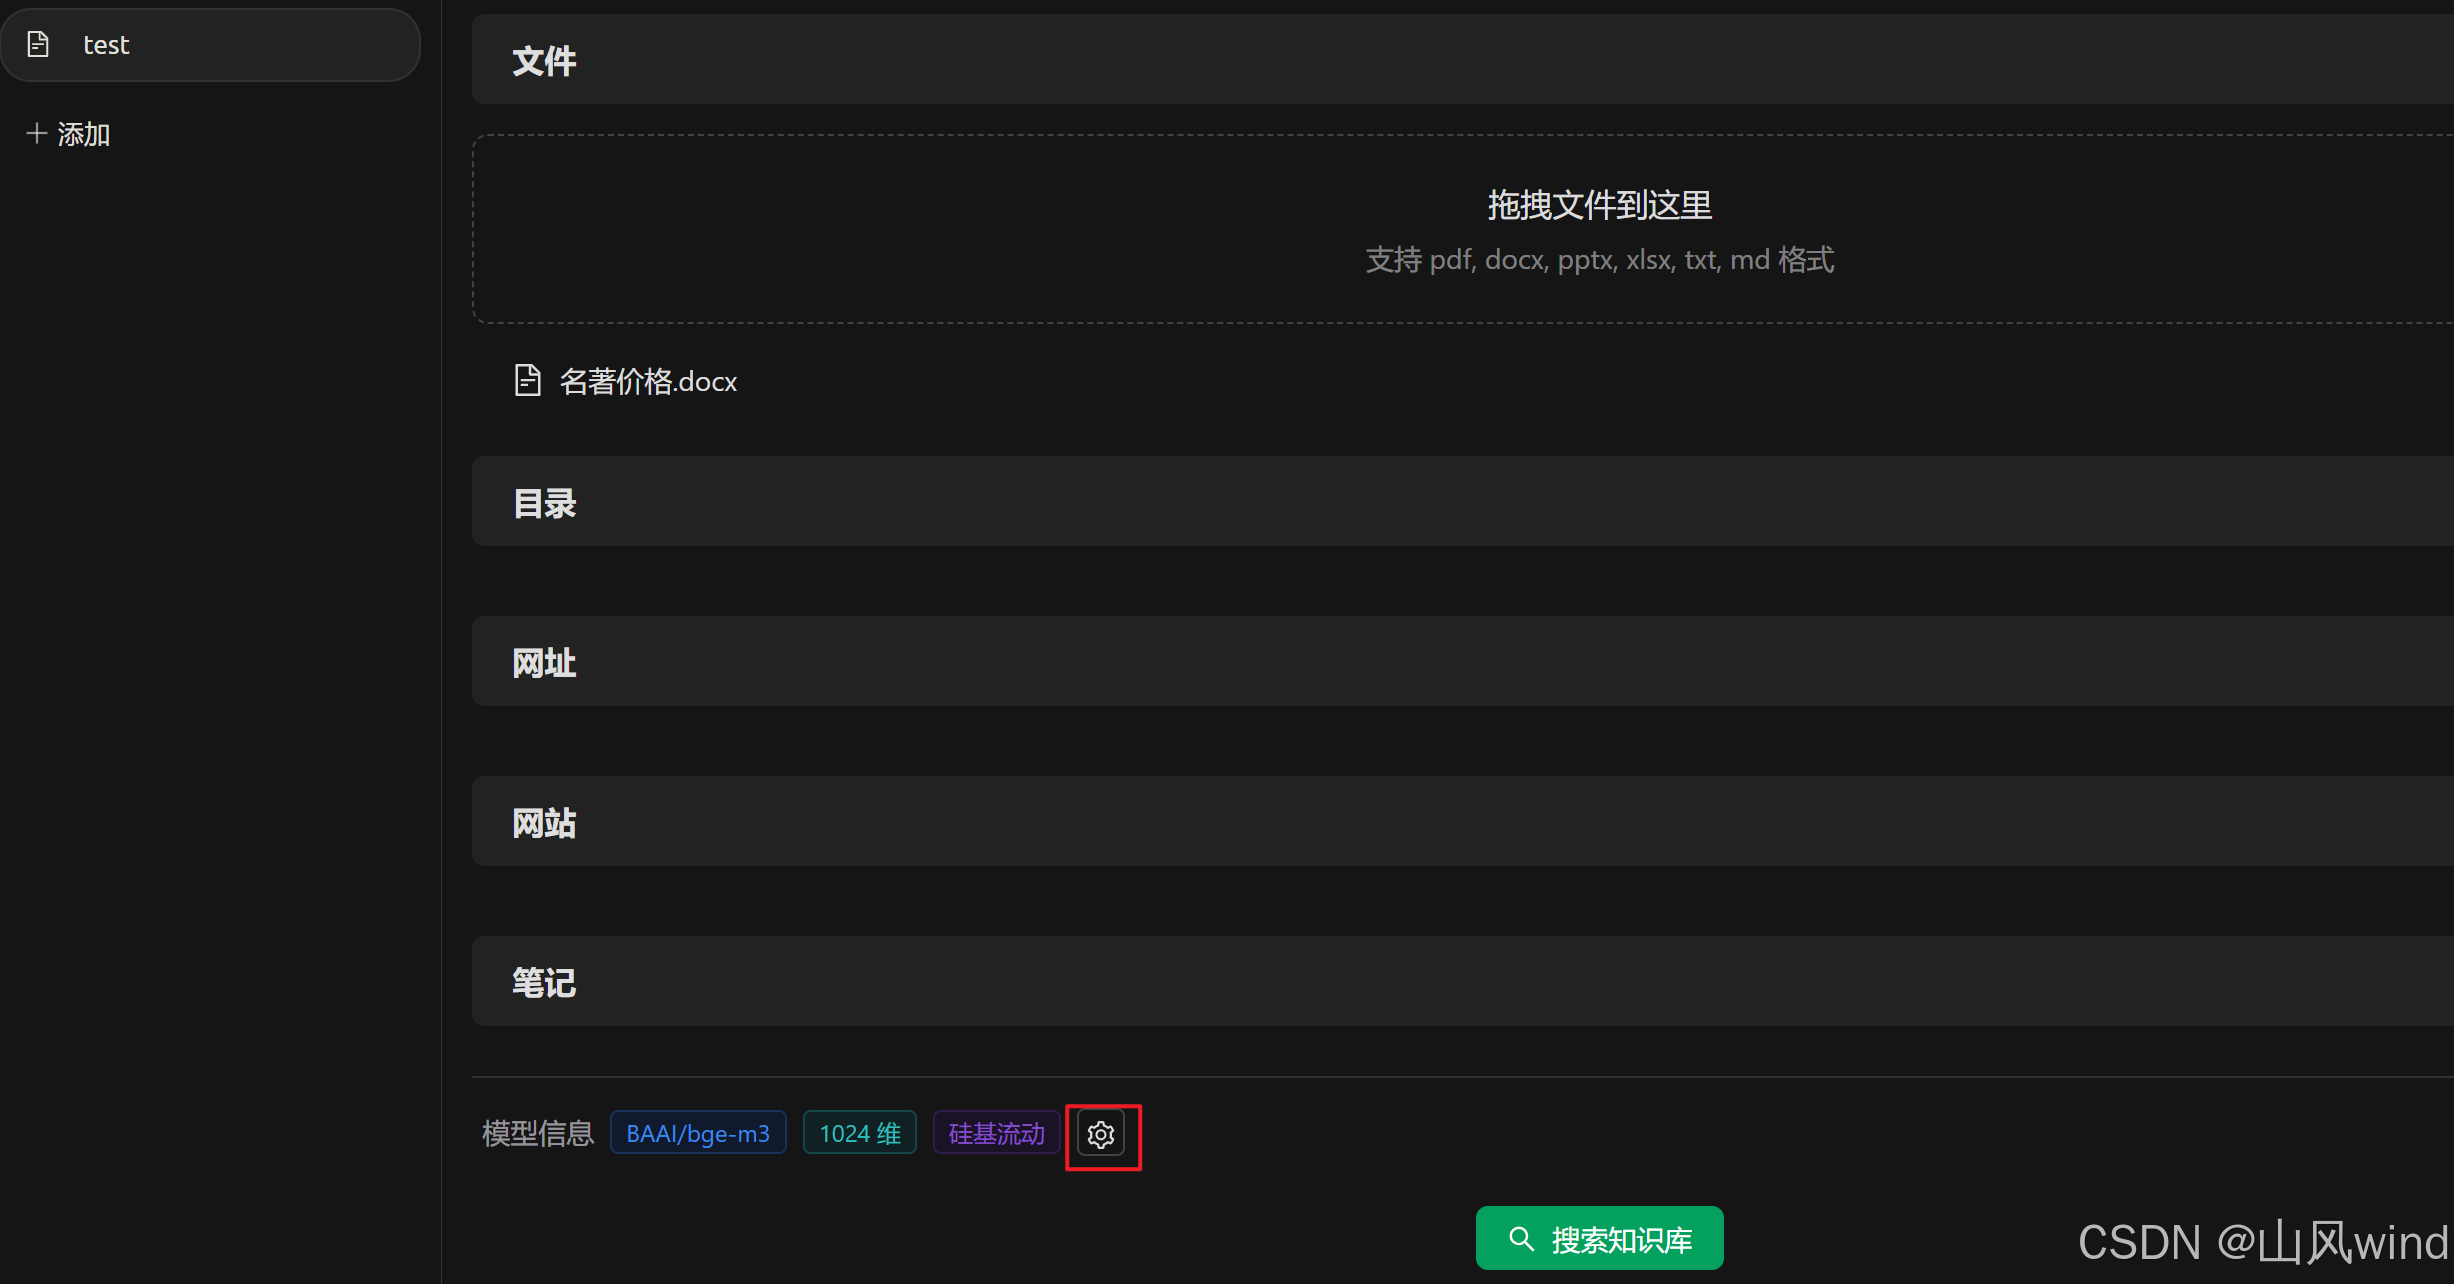Viewport: 2454px width, 1284px height.
Task: Expand the 网站 section header
Action: tap(545, 822)
